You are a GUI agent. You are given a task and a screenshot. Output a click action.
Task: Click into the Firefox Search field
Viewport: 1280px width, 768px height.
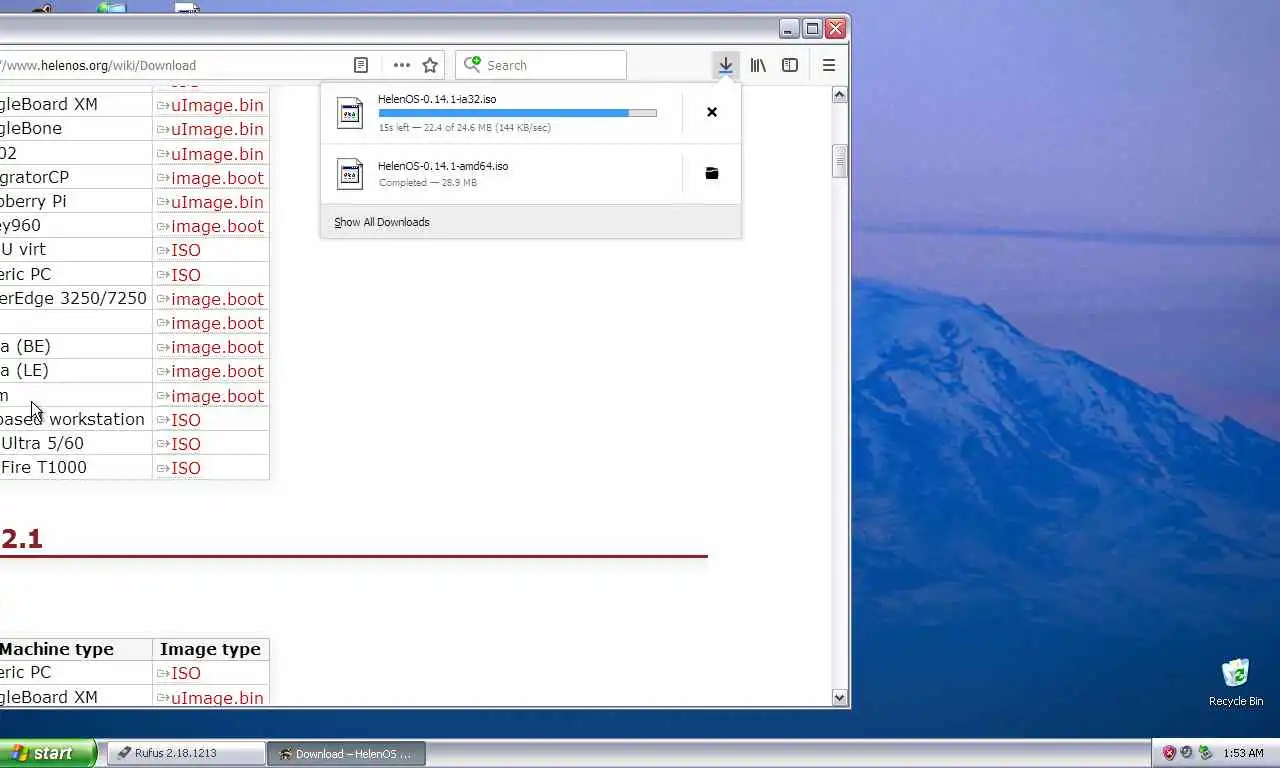tap(541, 65)
